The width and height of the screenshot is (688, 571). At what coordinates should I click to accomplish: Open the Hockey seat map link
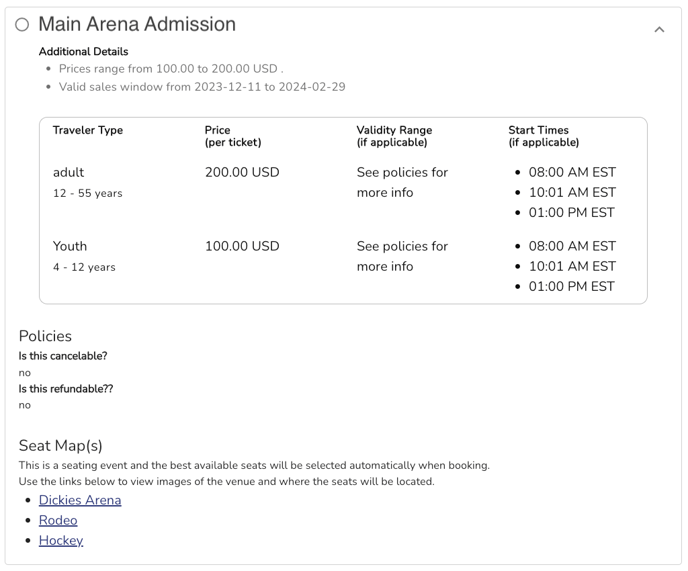click(61, 540)
